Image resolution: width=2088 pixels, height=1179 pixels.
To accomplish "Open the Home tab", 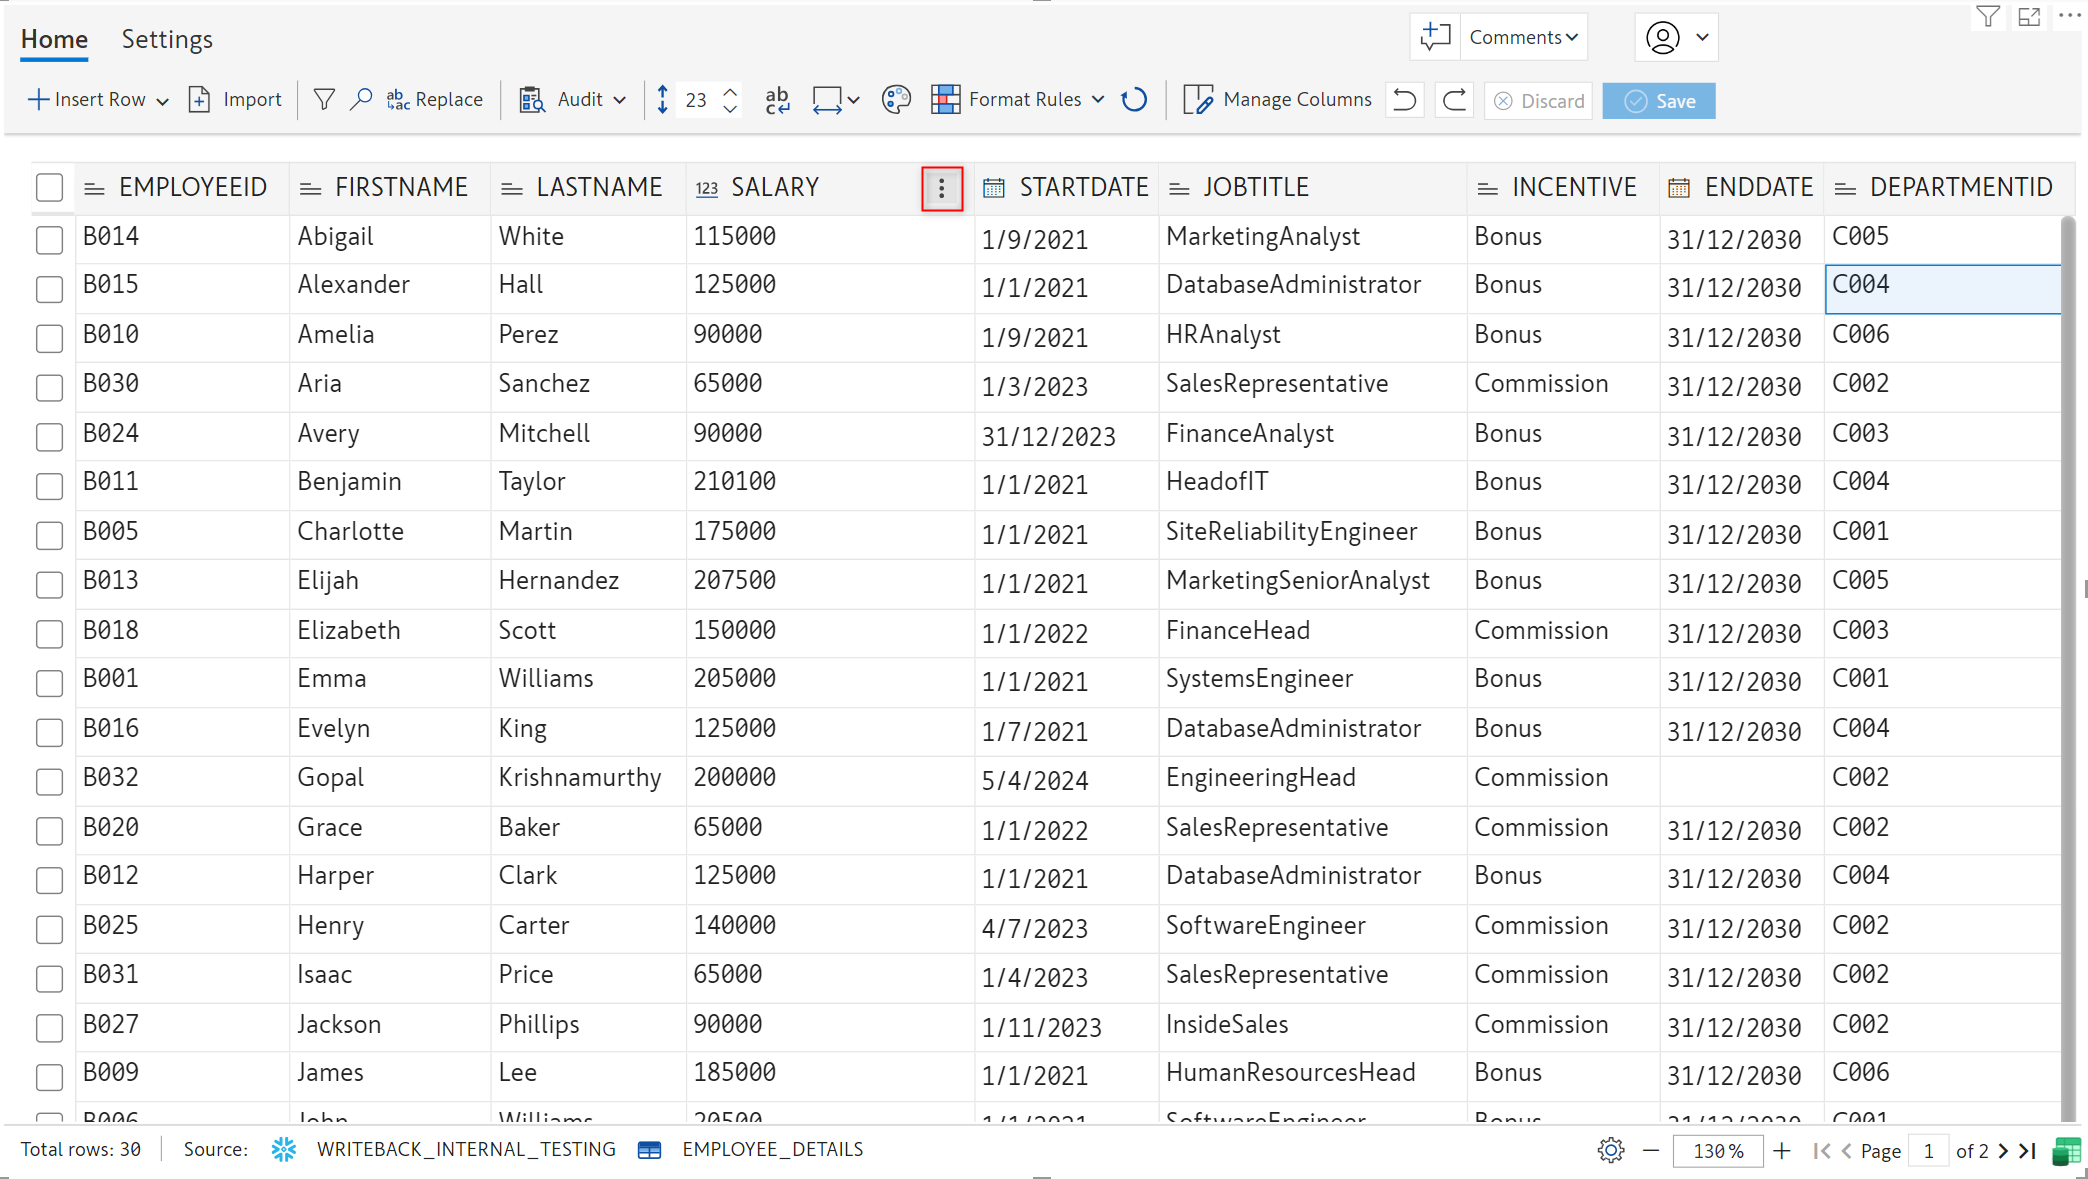I will (x=54, y=39).
